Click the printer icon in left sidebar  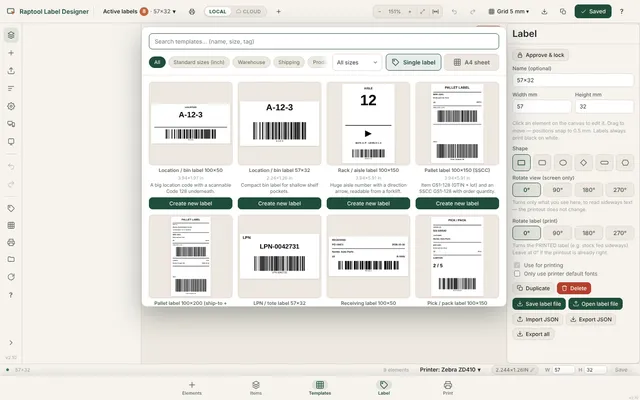11,242
